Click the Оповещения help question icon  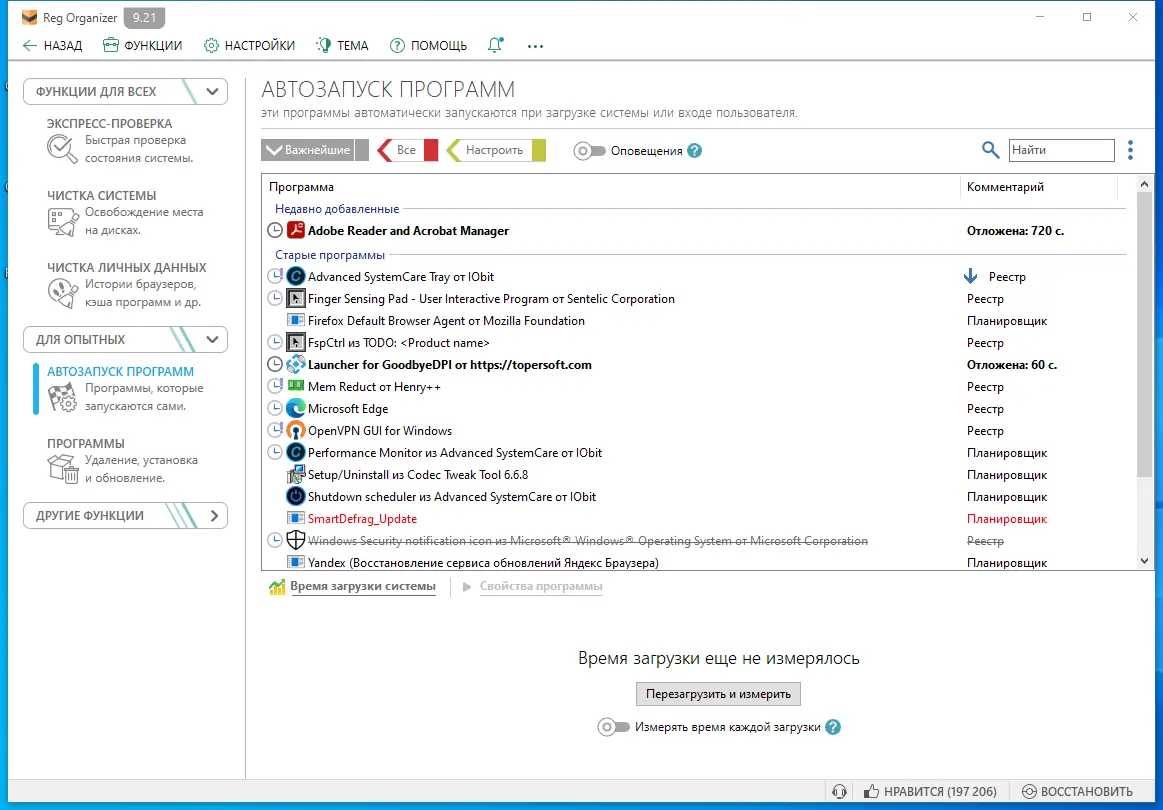pyautogui.click(x=694, y=151)
